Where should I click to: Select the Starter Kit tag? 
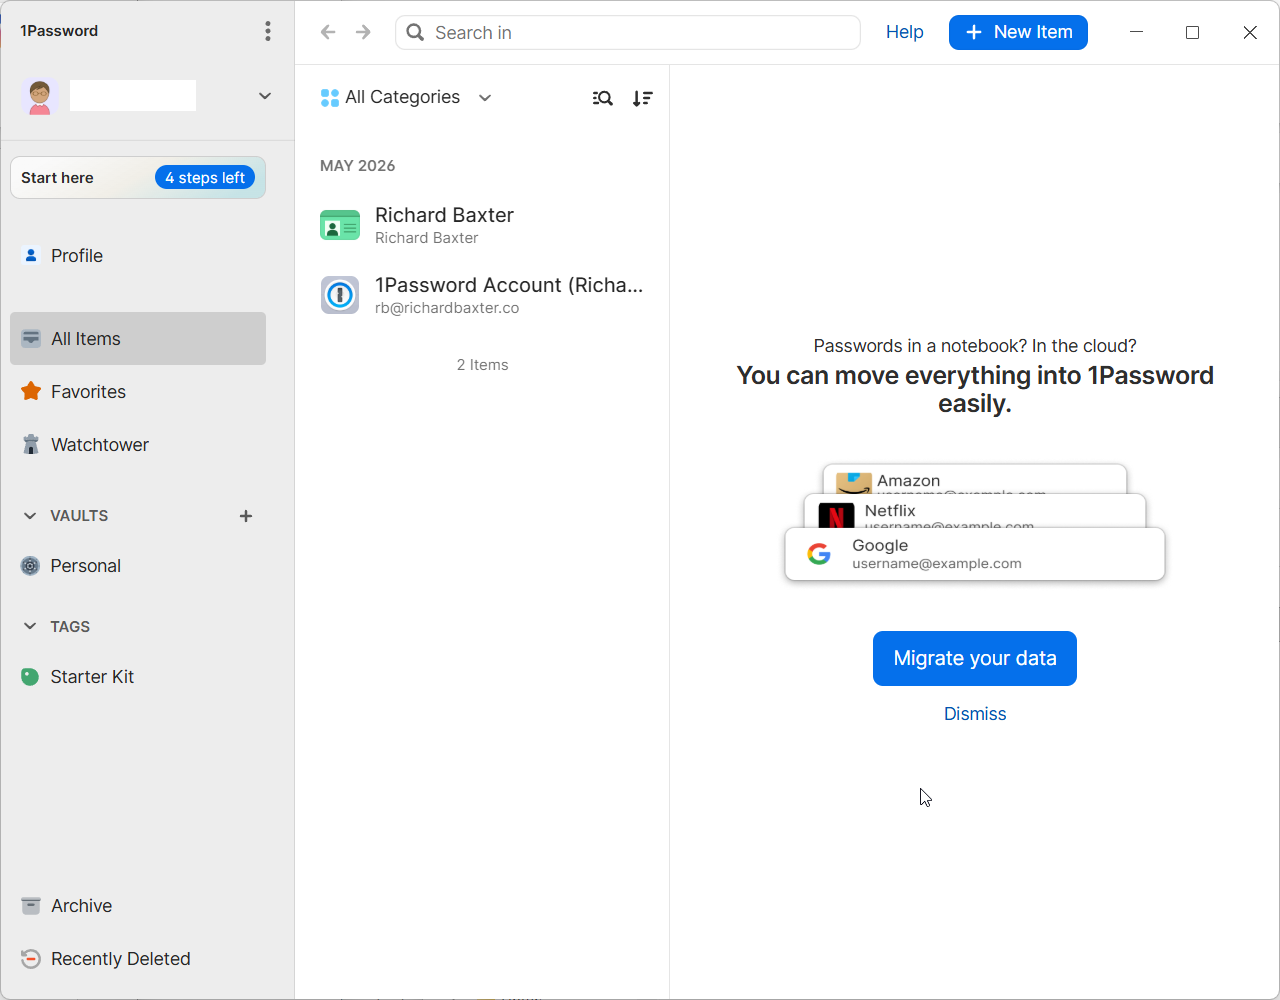[x=138, y=677]
